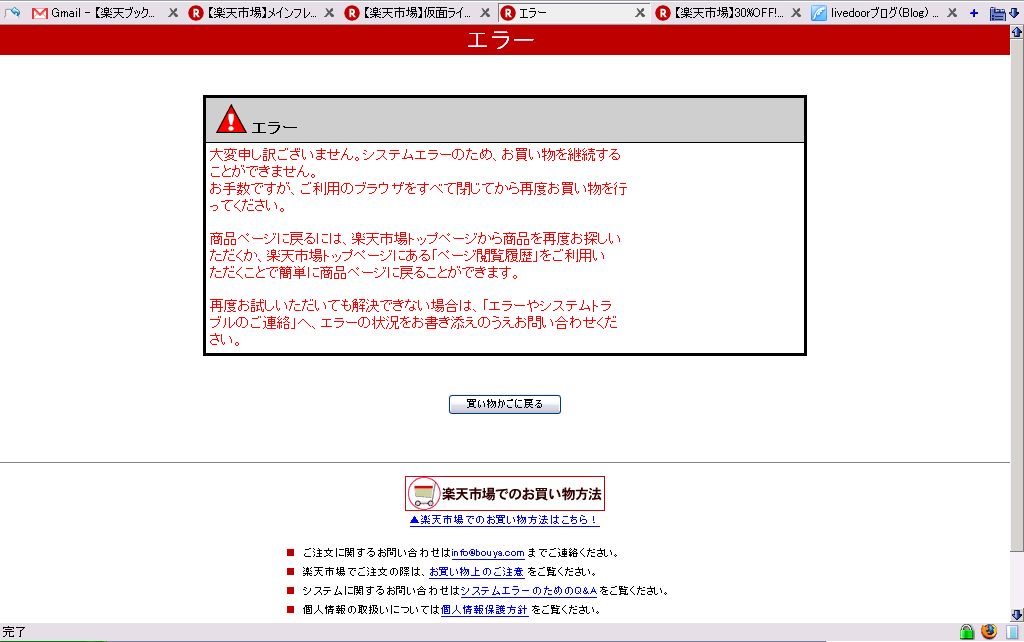Close the 楽天市場 仮面ライ tab

[x=485, y=12]
